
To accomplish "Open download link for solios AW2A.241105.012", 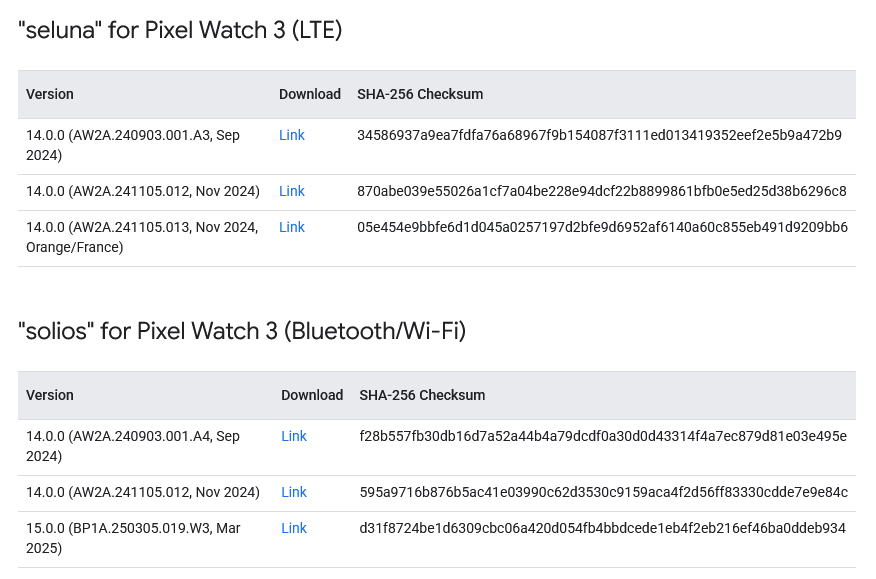I will [x=294, y=492].
